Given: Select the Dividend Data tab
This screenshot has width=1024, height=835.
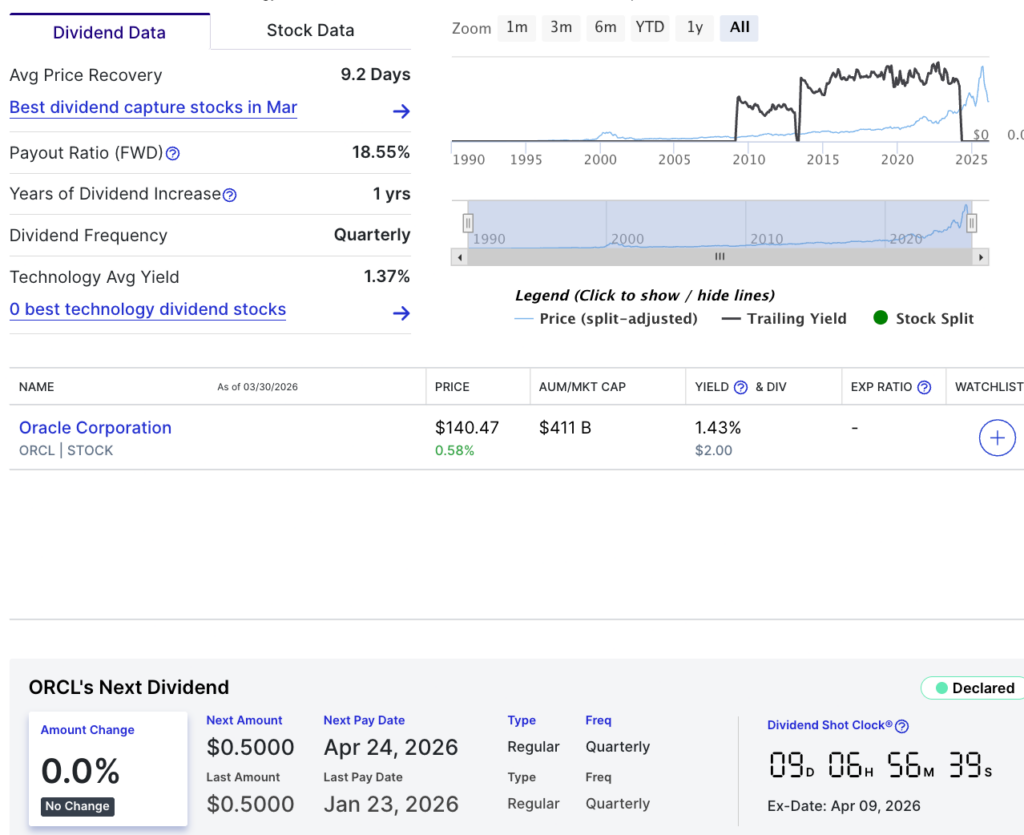Looking at the screenshot, I should click(109, 32).
